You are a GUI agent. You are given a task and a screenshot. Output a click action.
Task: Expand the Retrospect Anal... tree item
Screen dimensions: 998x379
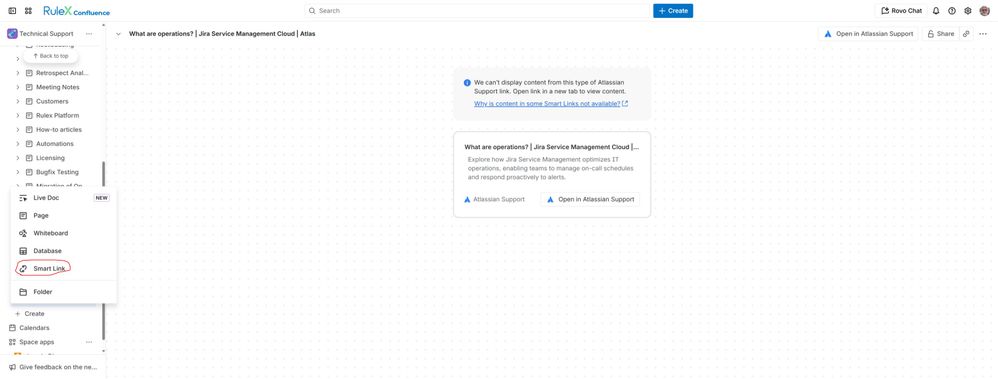coord(18,73)
